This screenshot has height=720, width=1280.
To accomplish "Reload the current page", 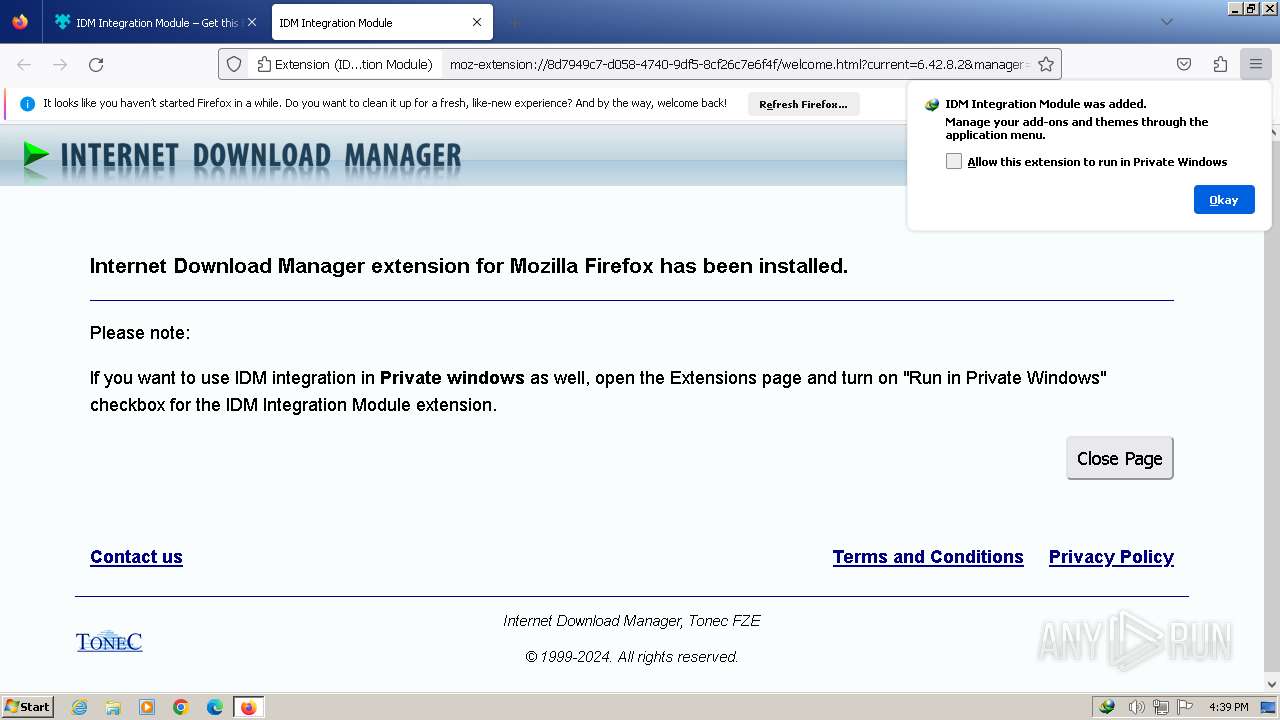I will click(x=96, y=64).
